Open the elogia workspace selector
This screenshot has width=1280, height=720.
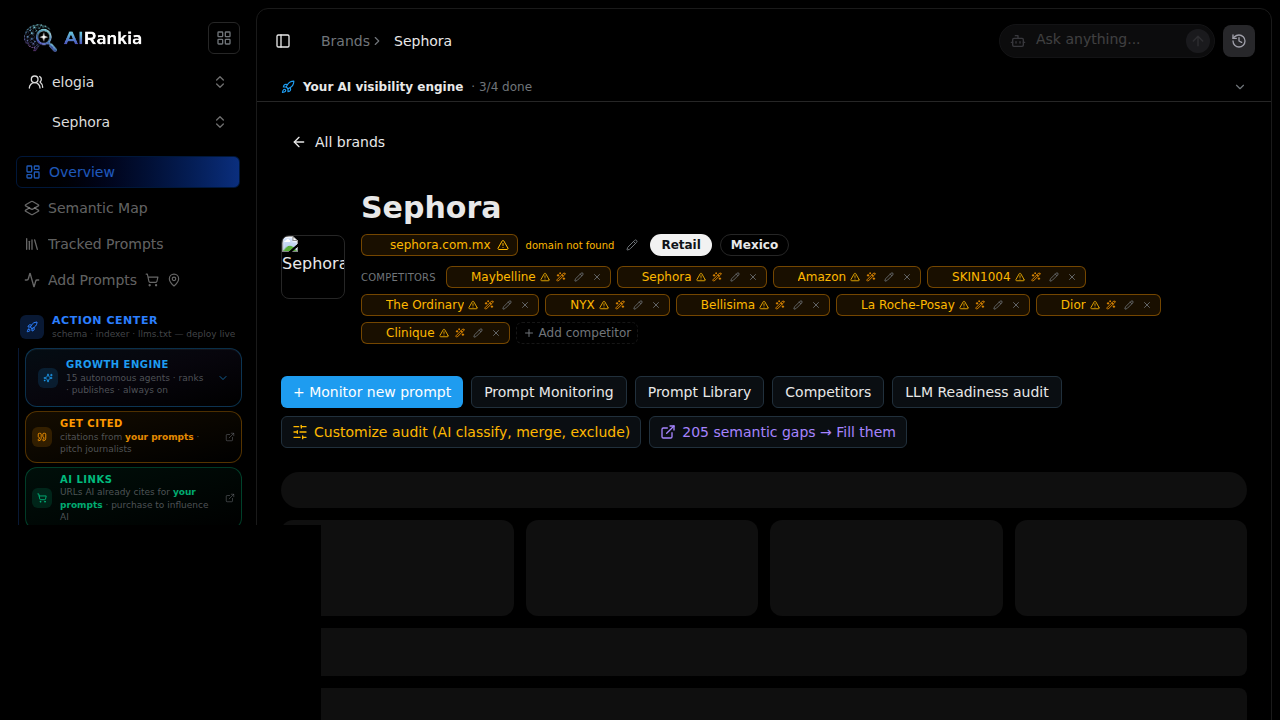point(128,82)
